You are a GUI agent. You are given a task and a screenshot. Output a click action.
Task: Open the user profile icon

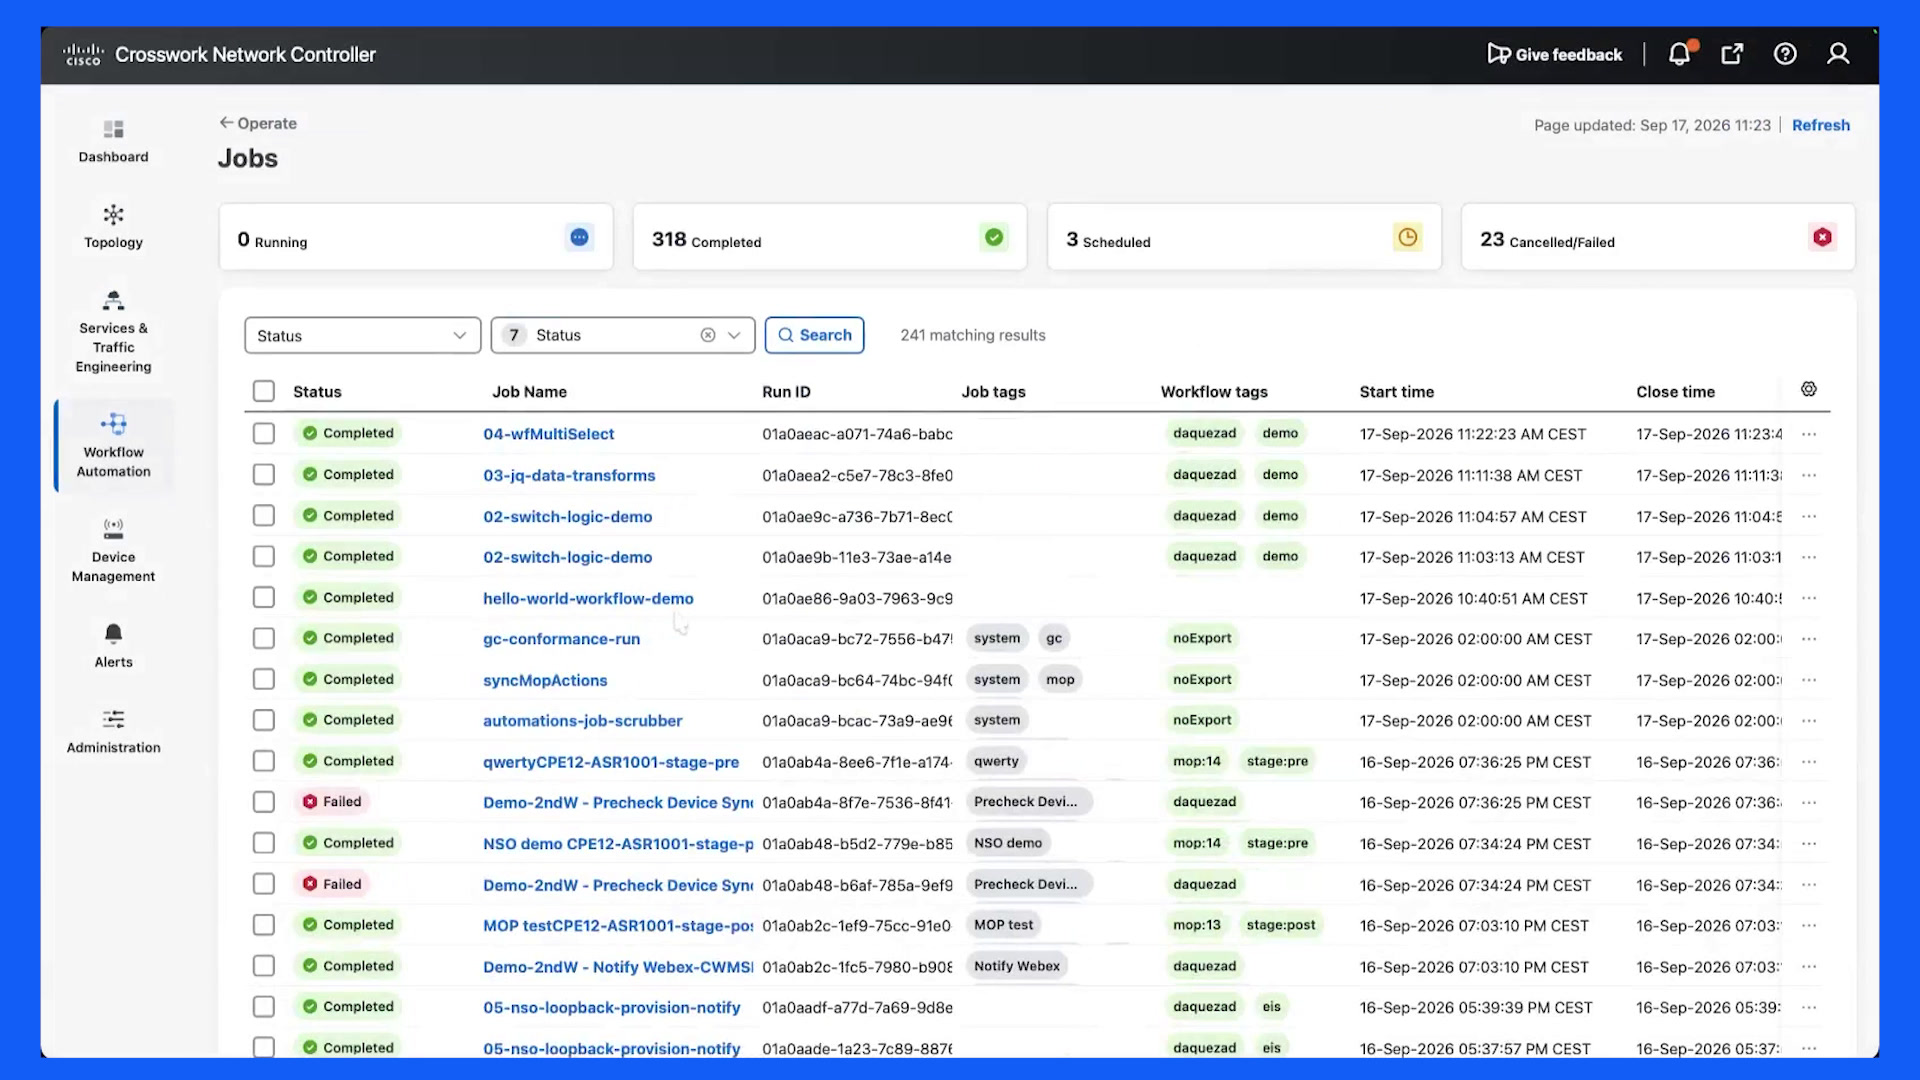[1838, 54]
